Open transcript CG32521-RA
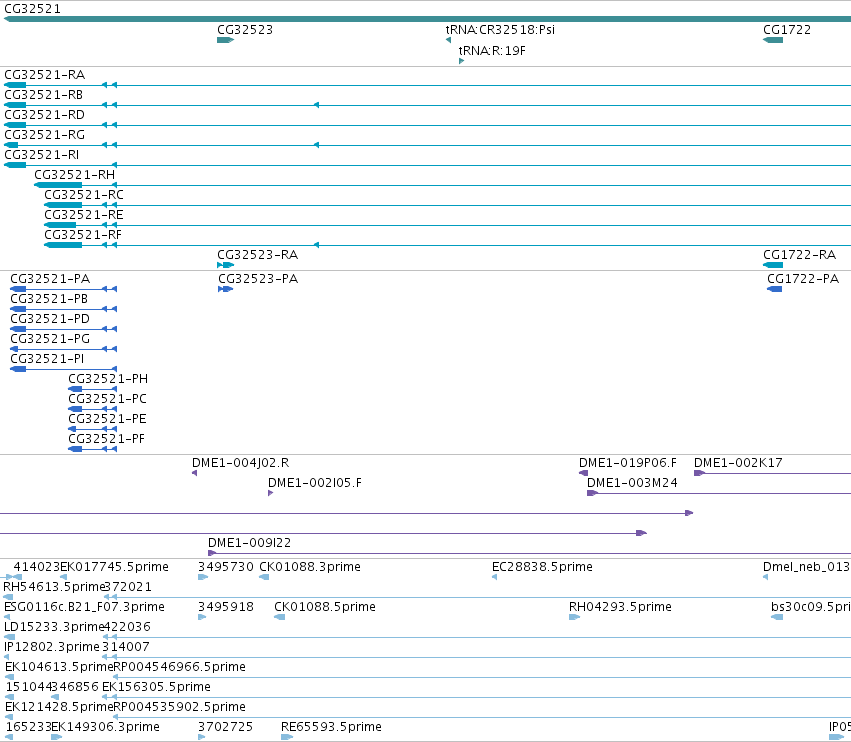 tap(45, 74)
